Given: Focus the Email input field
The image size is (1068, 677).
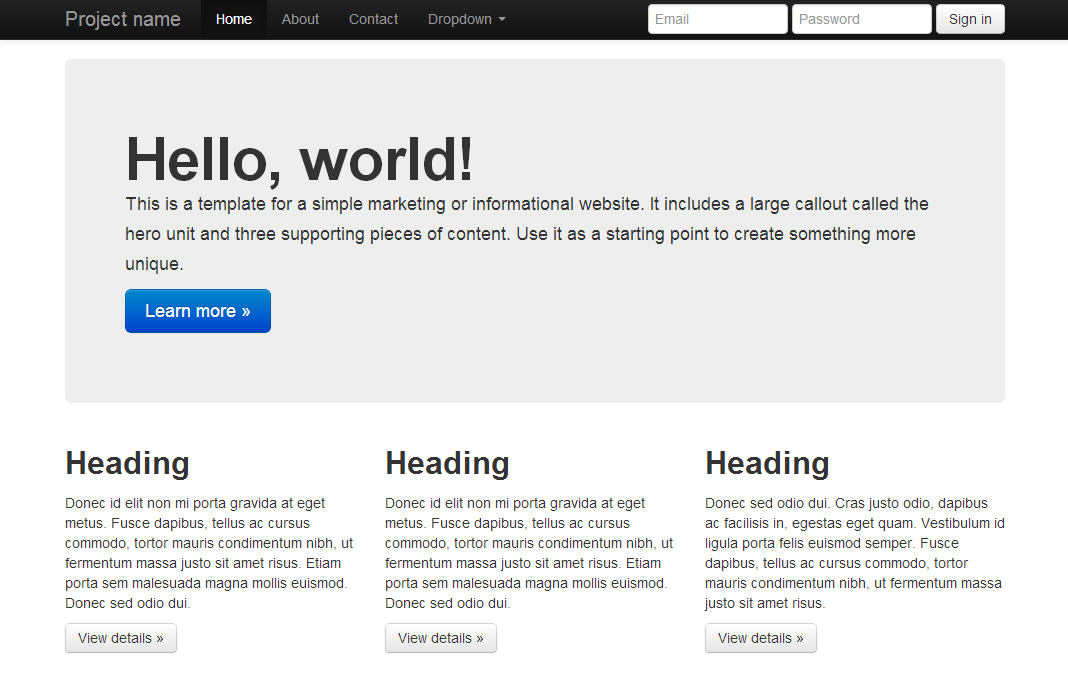Looking at the screenshot, I should (717, 19).
